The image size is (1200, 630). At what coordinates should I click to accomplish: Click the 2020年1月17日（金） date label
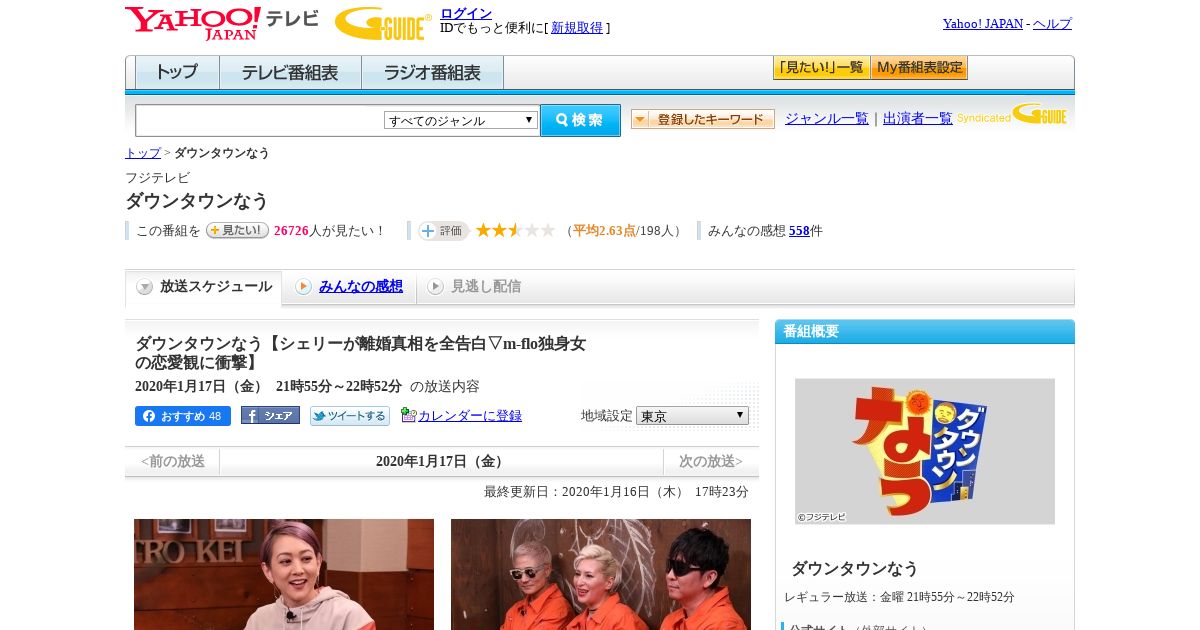(x=442, y=461)
